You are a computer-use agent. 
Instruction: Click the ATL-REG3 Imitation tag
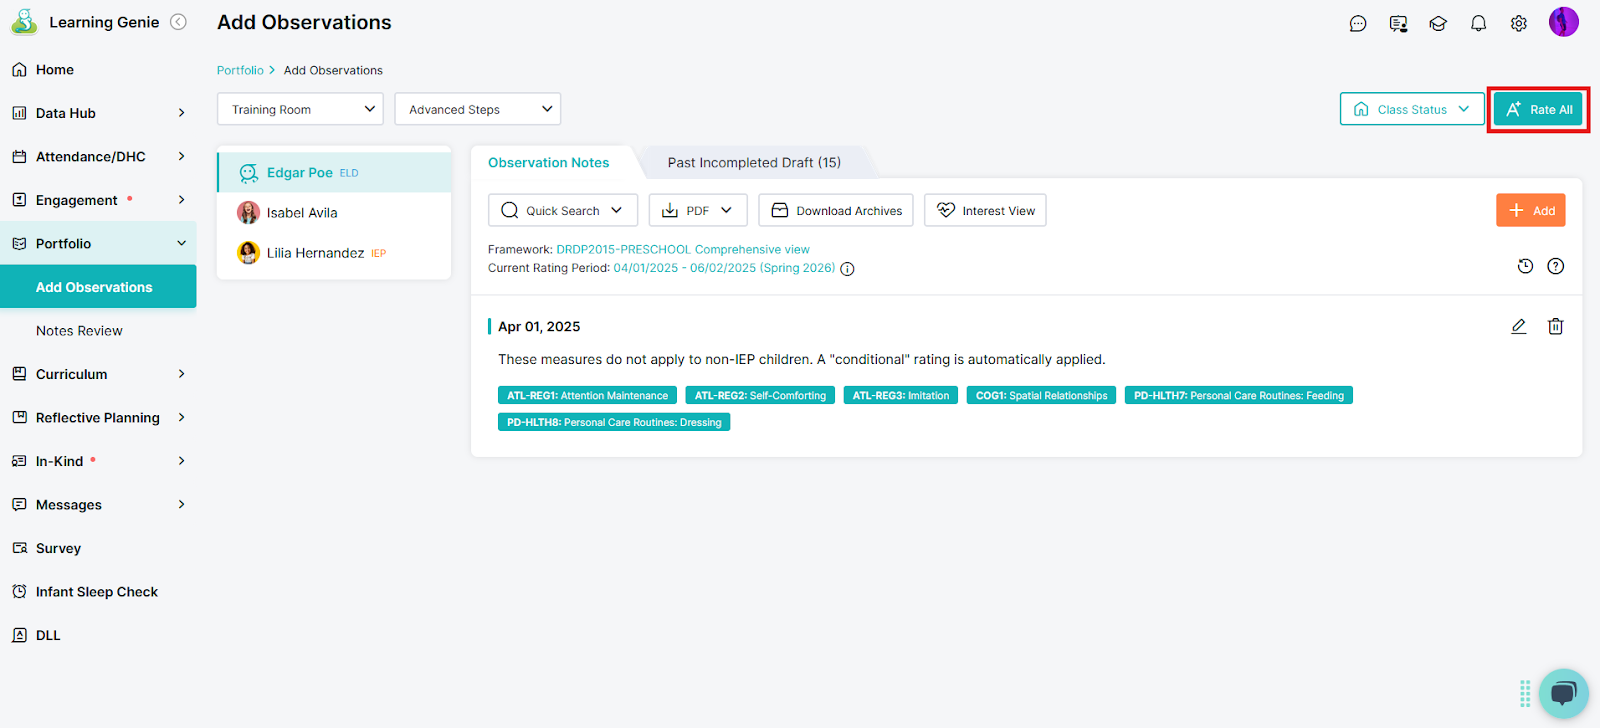901,395
